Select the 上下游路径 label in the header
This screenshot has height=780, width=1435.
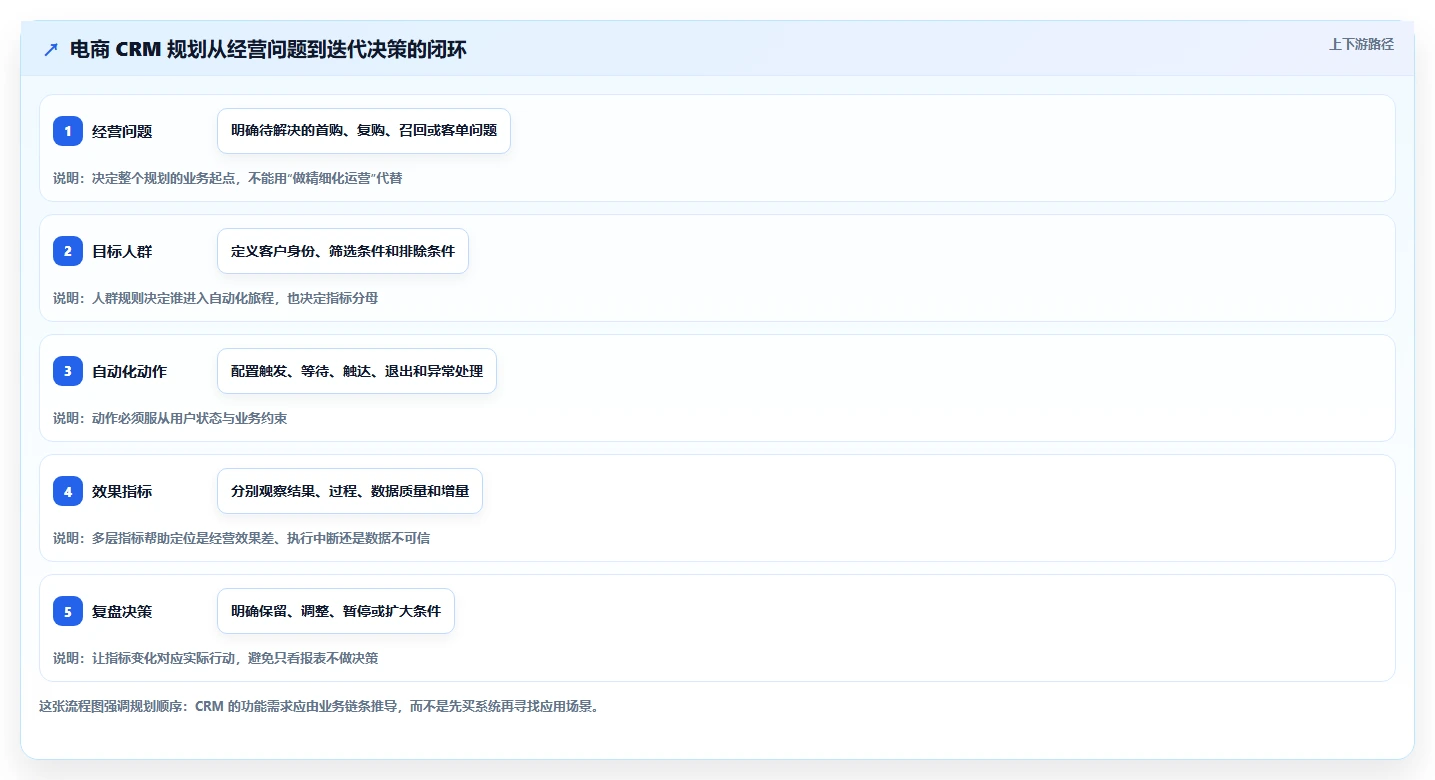pyautogui.click(x=1361, y=44)
